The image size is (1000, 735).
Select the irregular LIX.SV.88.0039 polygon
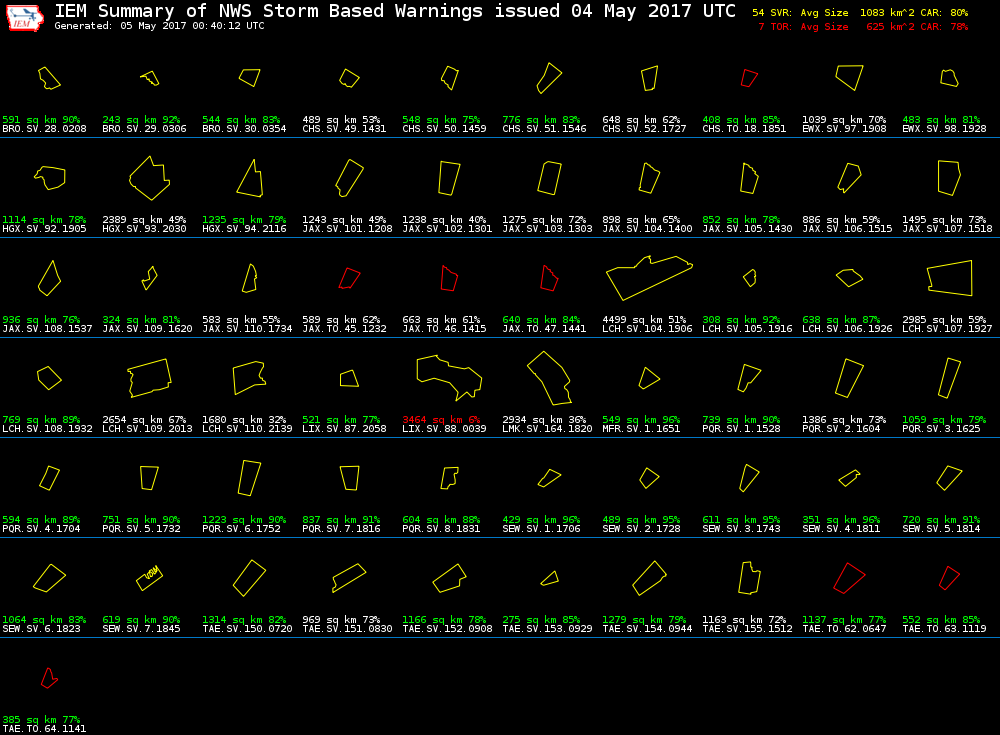click(449, 378)
